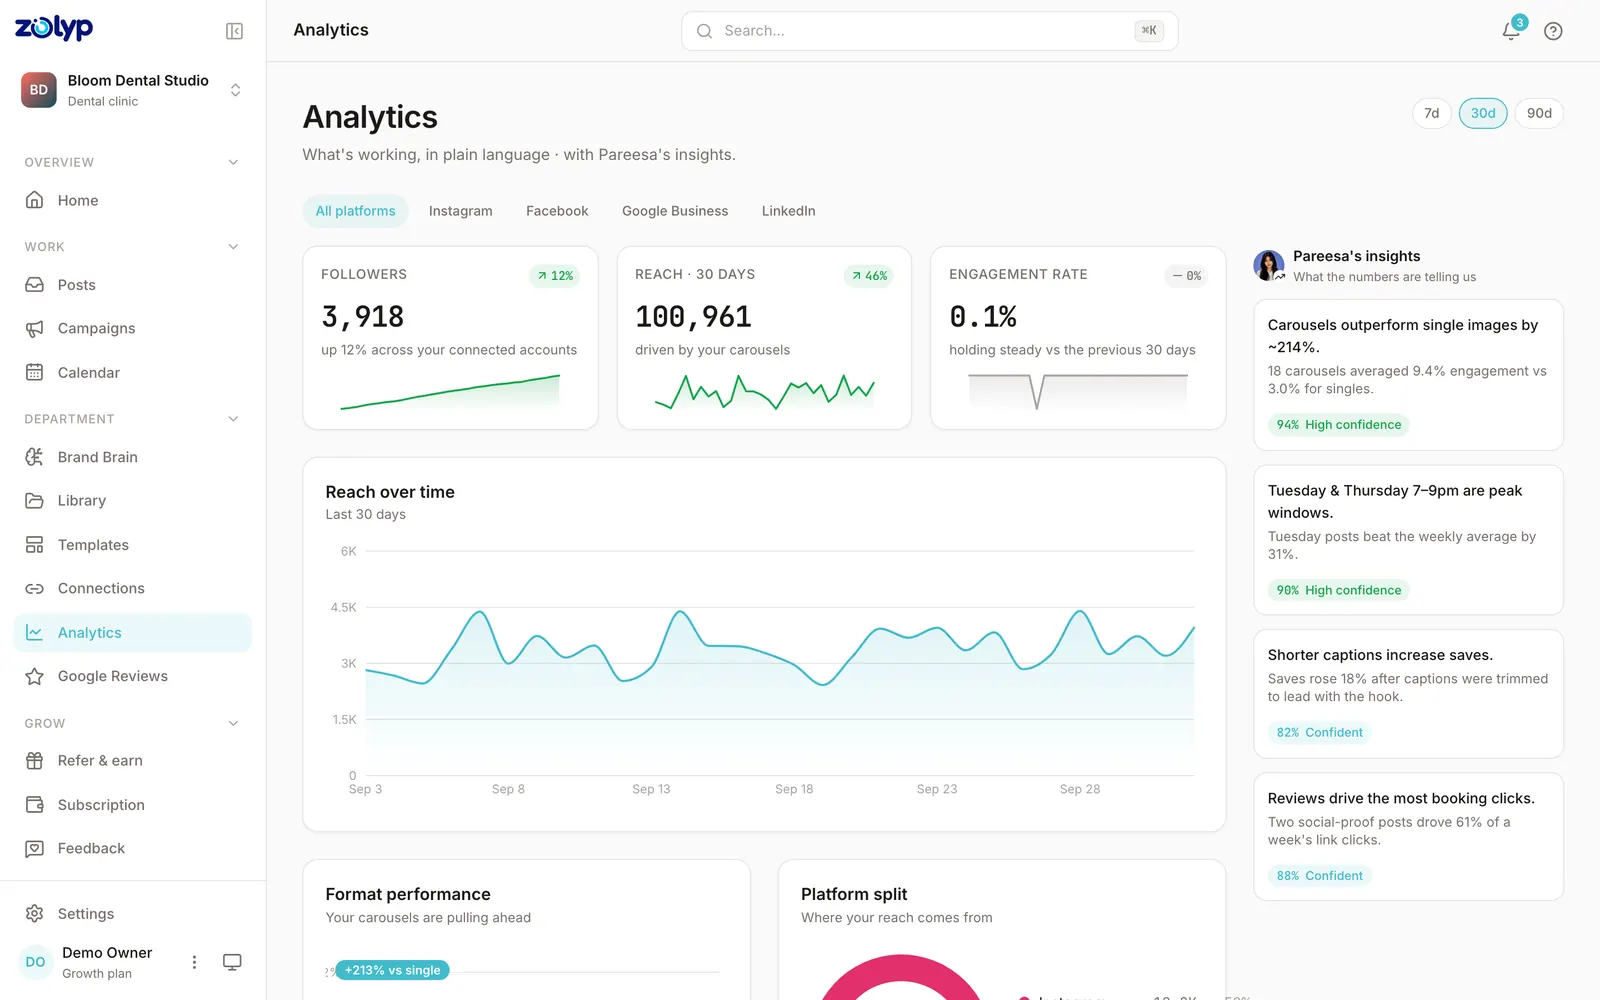Switch to the LinkedIn tab
This screenshot has width=1600, height=1000.
[789, 211]
